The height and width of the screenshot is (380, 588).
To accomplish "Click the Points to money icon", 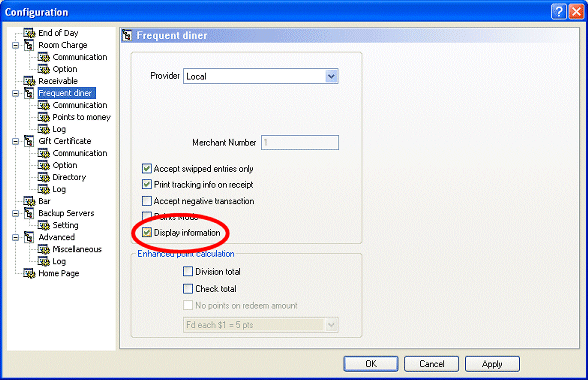I will click(44, 117).
